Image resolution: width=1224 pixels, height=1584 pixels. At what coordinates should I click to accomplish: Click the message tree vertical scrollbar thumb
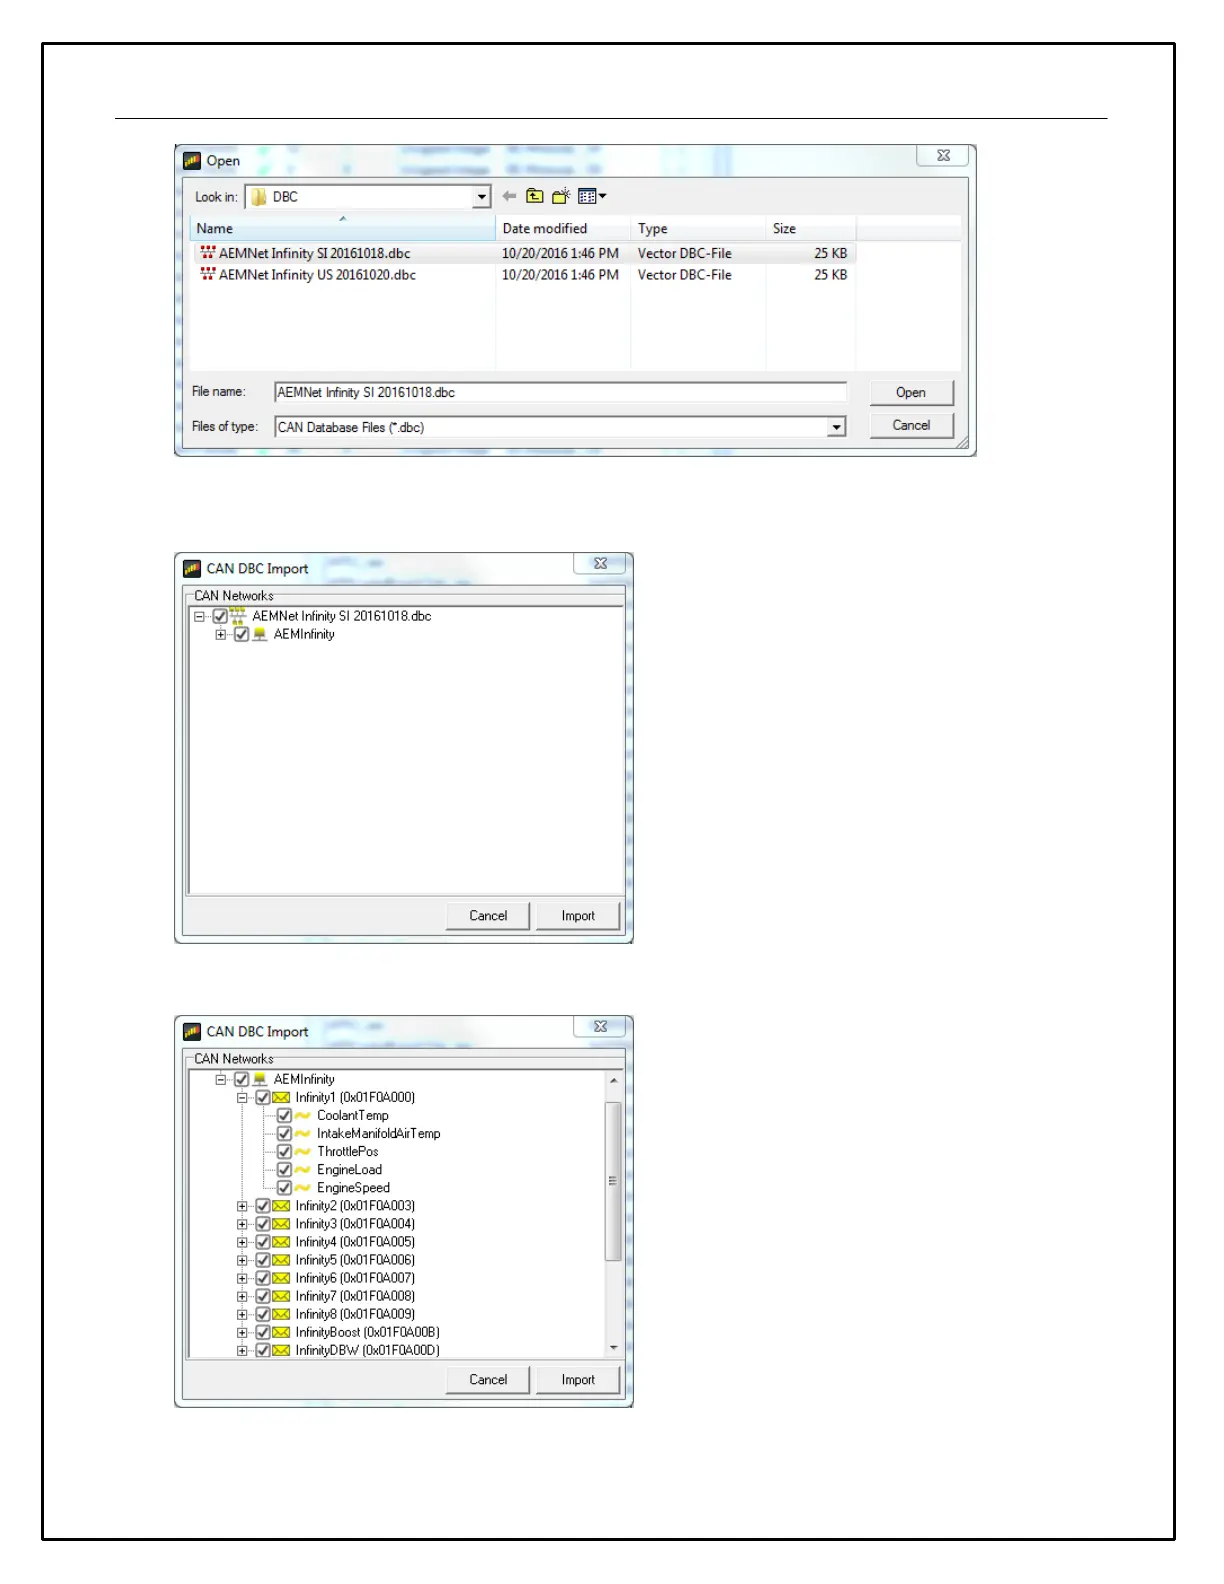(x=613, y=1181)
